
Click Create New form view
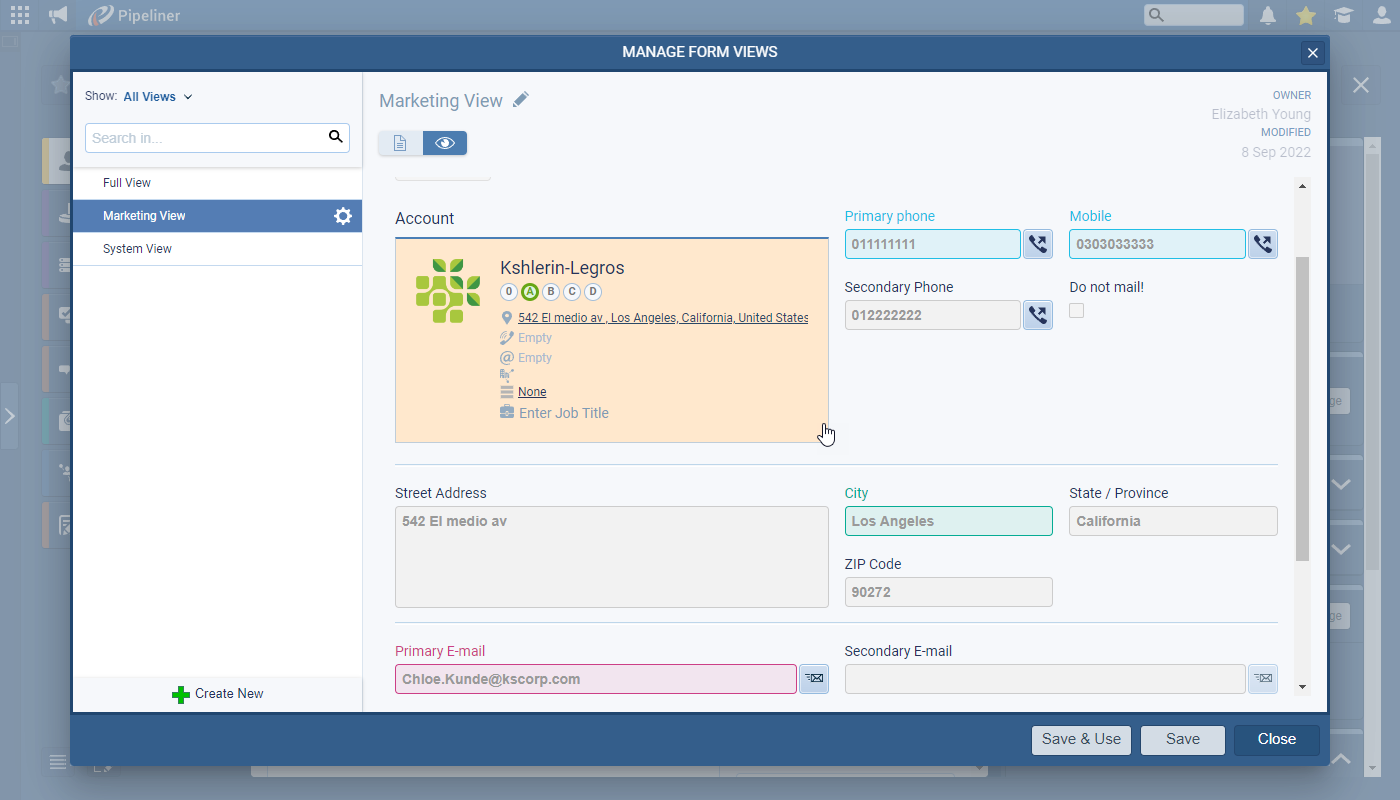tap(218, 694)
